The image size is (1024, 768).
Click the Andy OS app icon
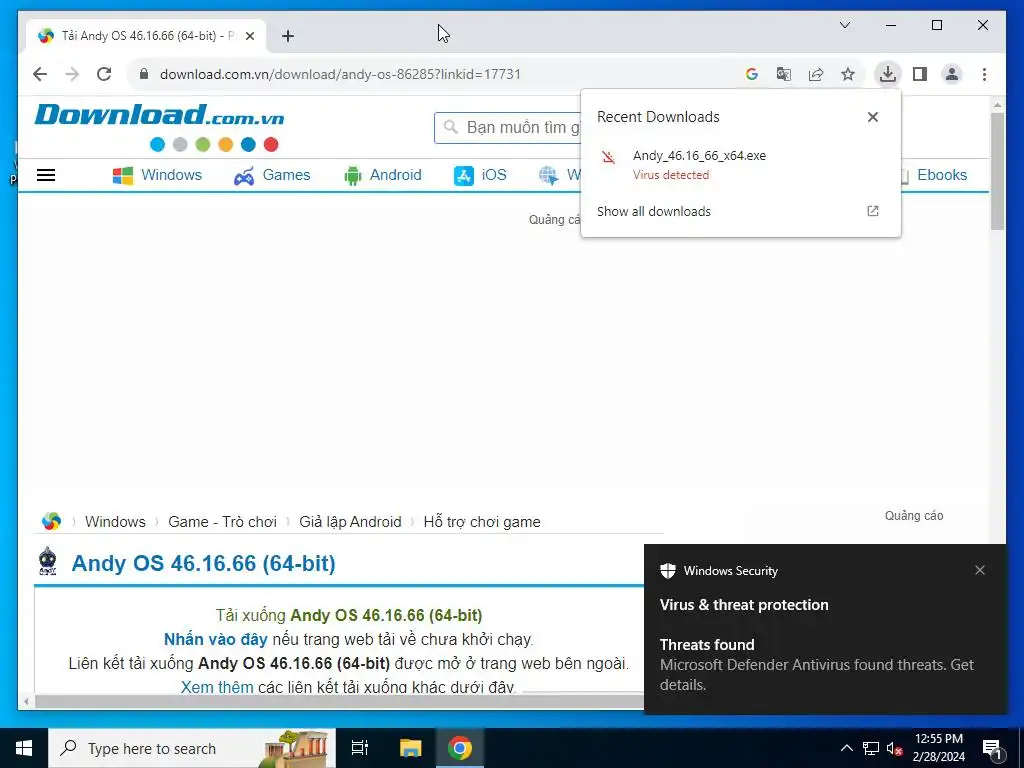(48, 562)
